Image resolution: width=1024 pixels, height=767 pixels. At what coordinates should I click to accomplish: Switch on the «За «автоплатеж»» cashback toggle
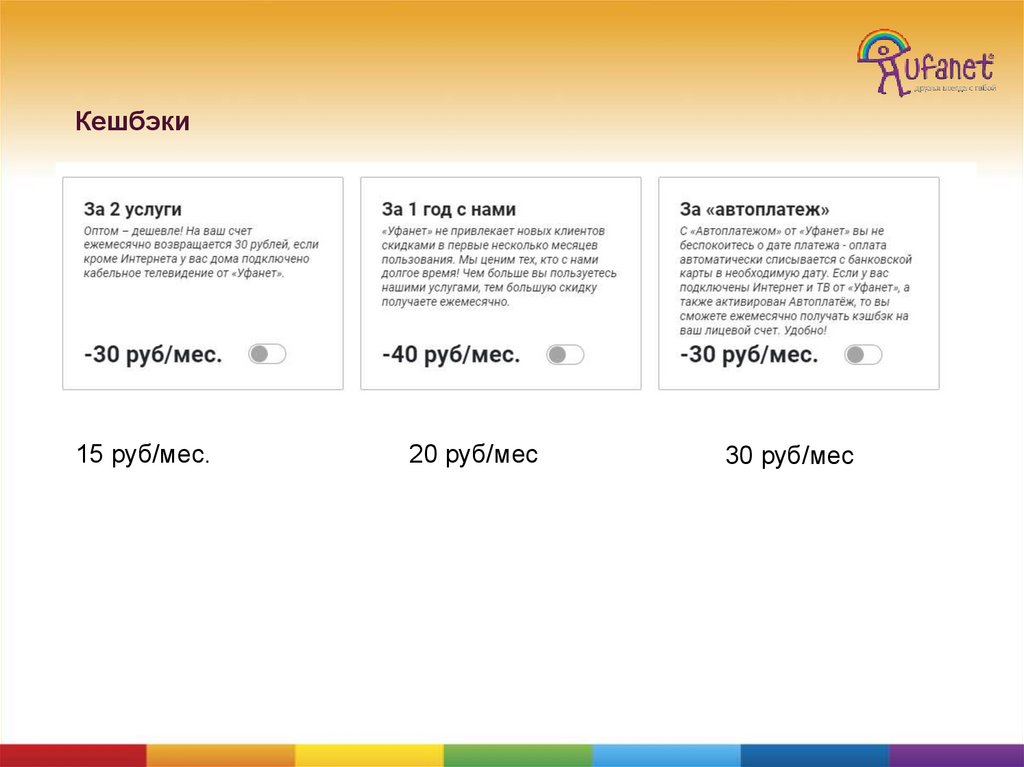[x=863, y=355]
